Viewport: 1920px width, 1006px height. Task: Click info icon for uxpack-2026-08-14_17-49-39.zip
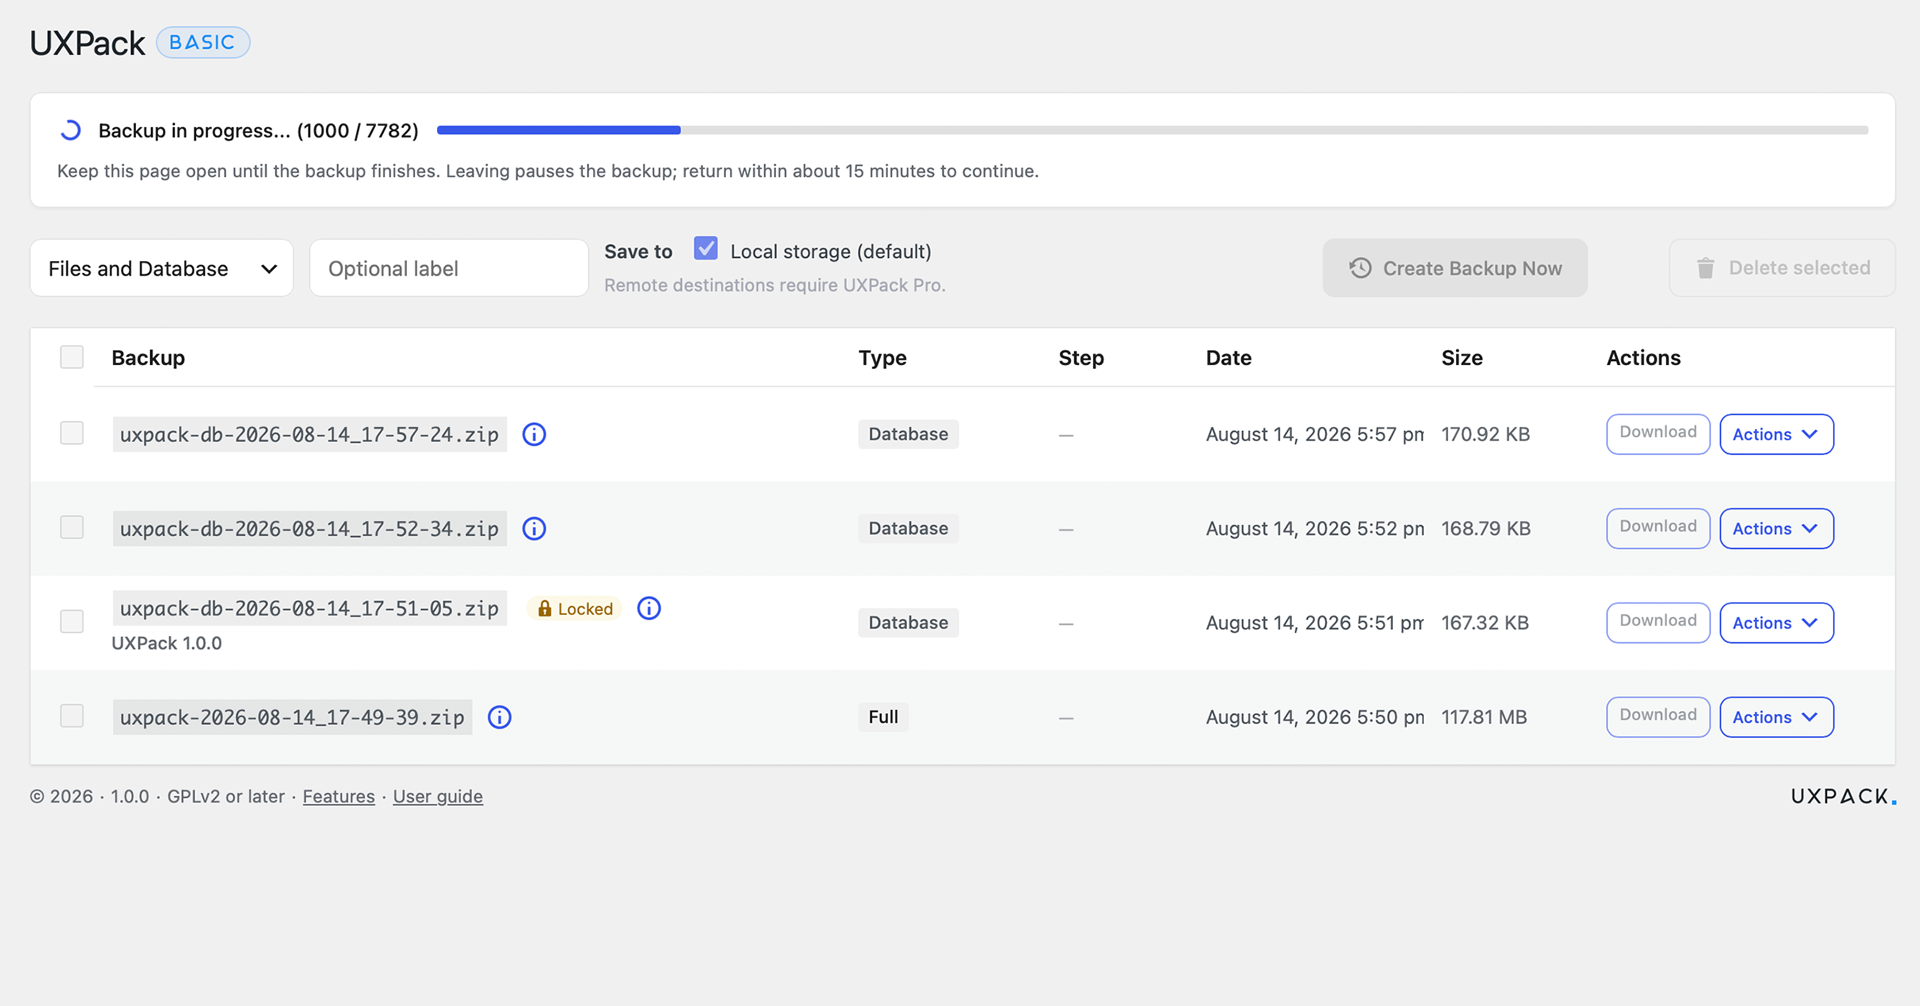pos(499,717)
